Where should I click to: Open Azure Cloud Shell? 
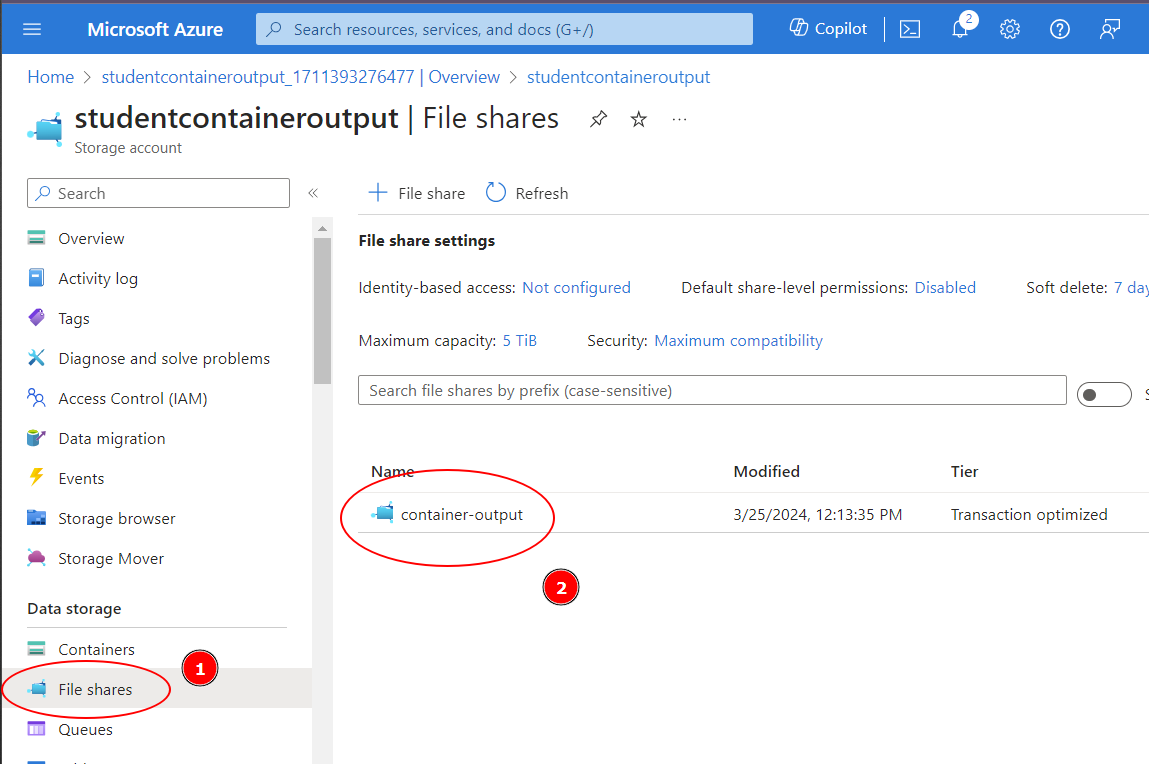910,29
